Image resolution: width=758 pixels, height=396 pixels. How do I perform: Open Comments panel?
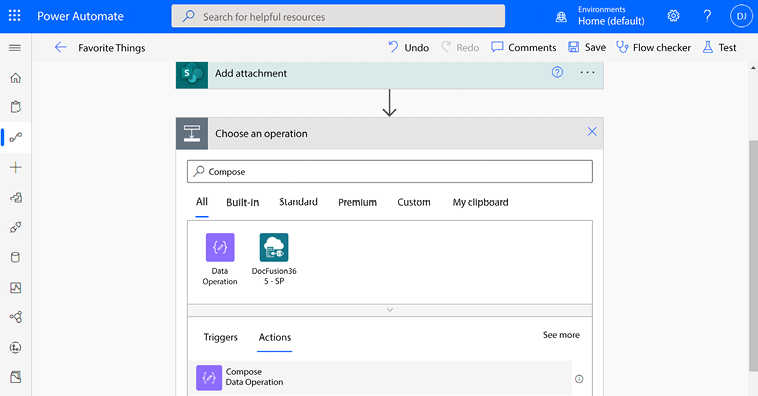524,47
